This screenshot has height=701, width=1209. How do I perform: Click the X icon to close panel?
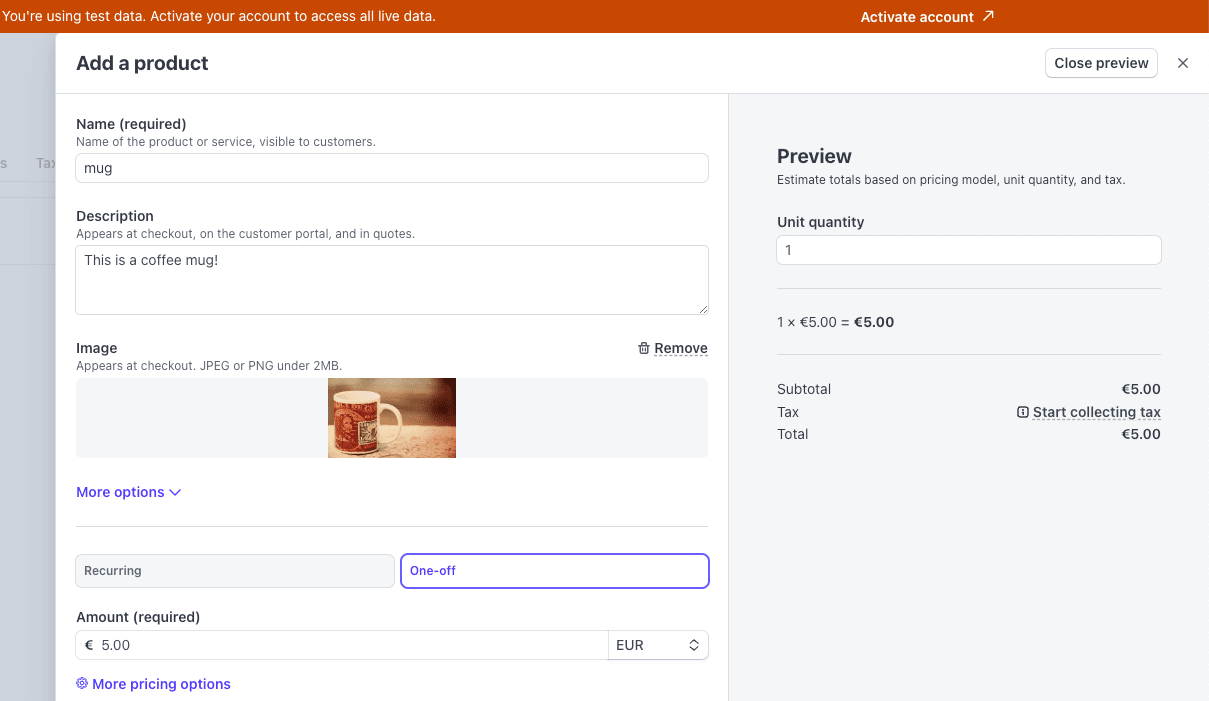click(x=1183, y=63)
